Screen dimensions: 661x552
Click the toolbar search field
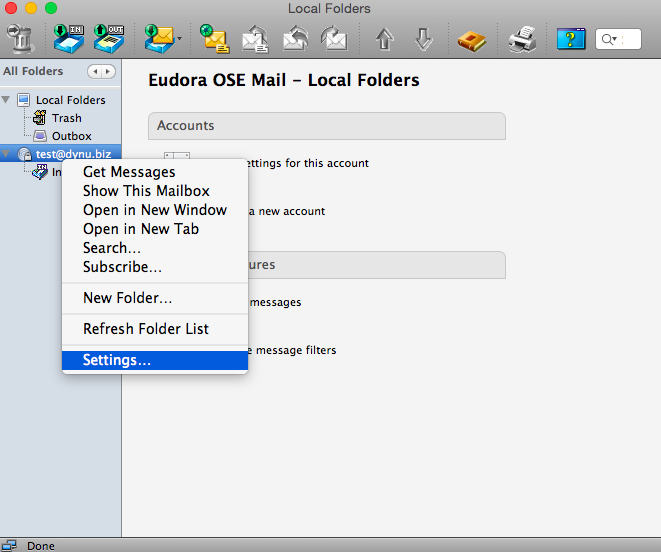(618, 39)
